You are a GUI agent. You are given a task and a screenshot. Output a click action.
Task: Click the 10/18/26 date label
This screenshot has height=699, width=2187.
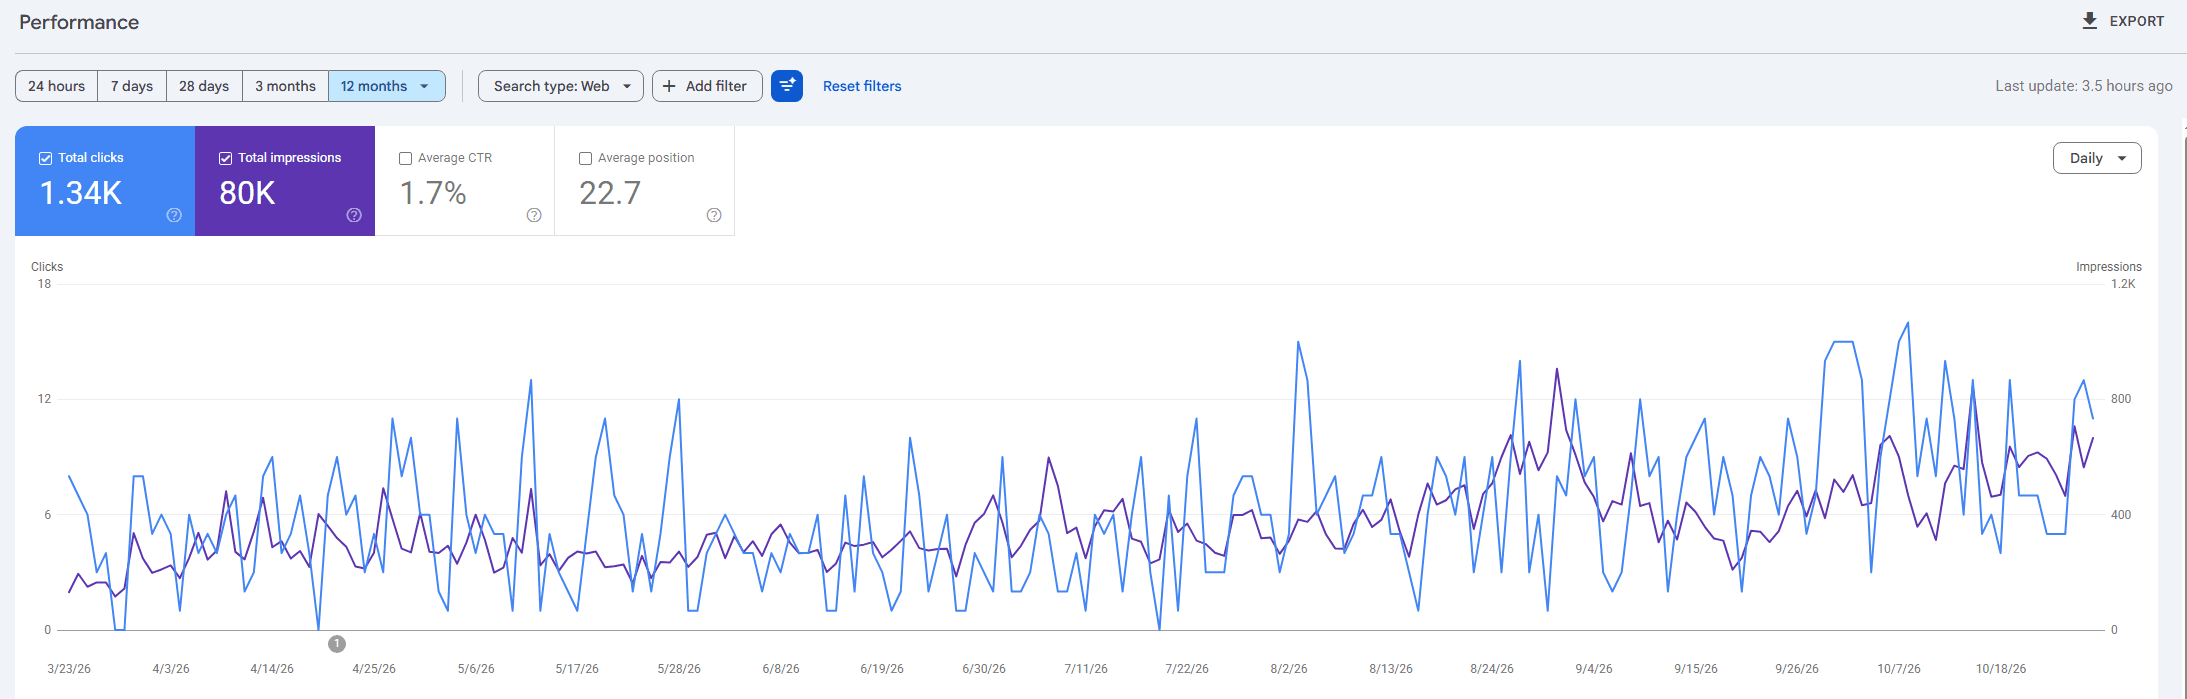pyautogui.click(x=2001, y=669)
